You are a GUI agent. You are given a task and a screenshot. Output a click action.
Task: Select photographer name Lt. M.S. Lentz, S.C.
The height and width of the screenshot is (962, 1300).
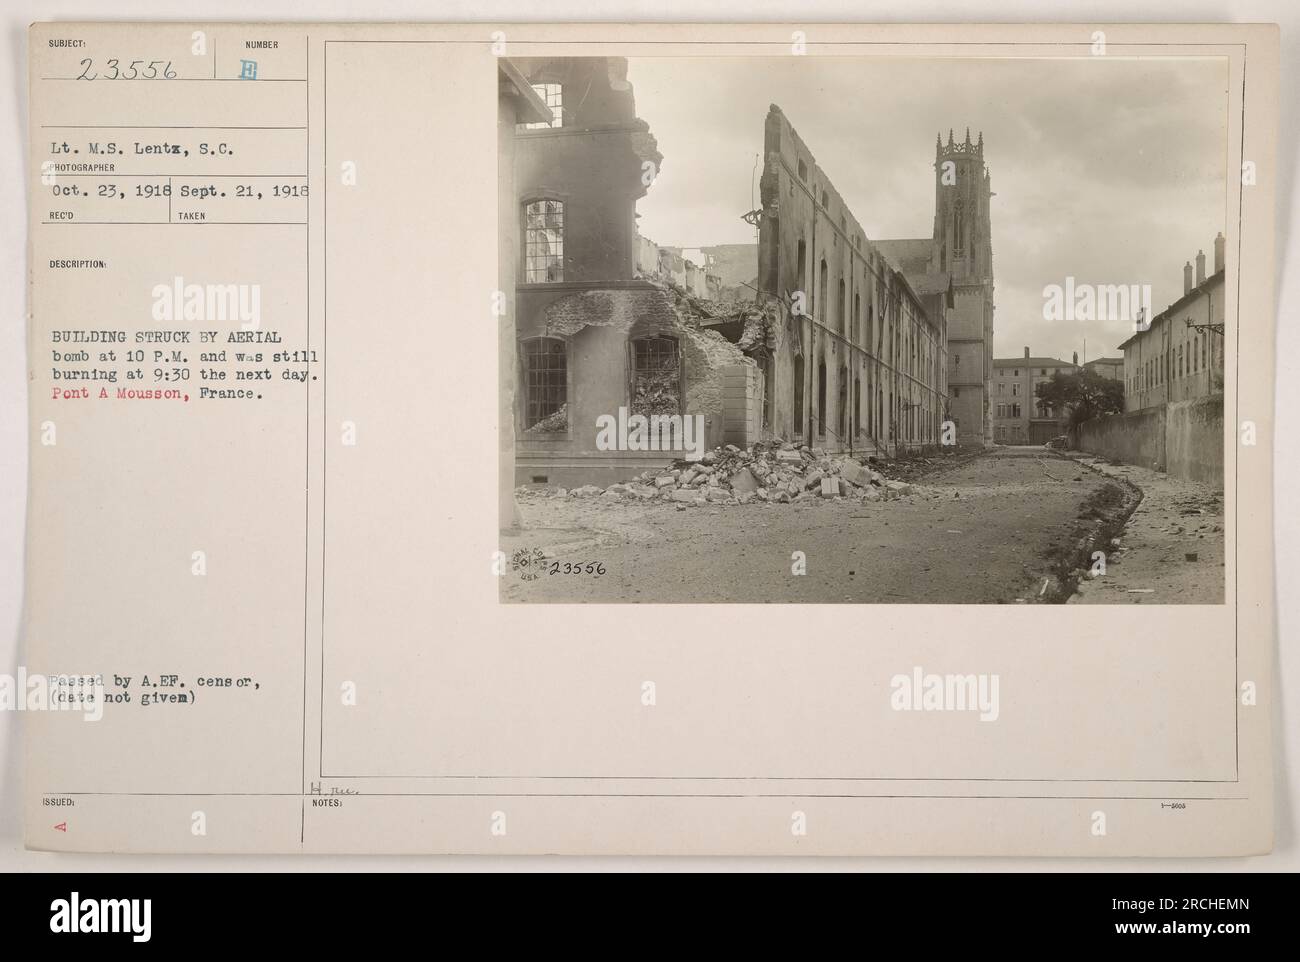(140, 149)
